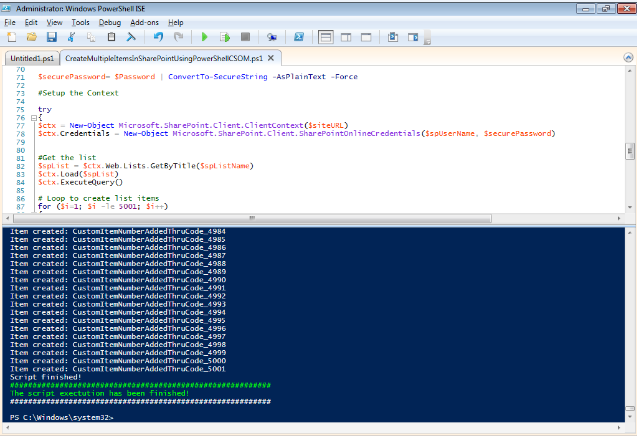This screenshot has width=637, height=436.
Task: Click console pane scrollbar down arrow
Action: click(x=629, y=417)
